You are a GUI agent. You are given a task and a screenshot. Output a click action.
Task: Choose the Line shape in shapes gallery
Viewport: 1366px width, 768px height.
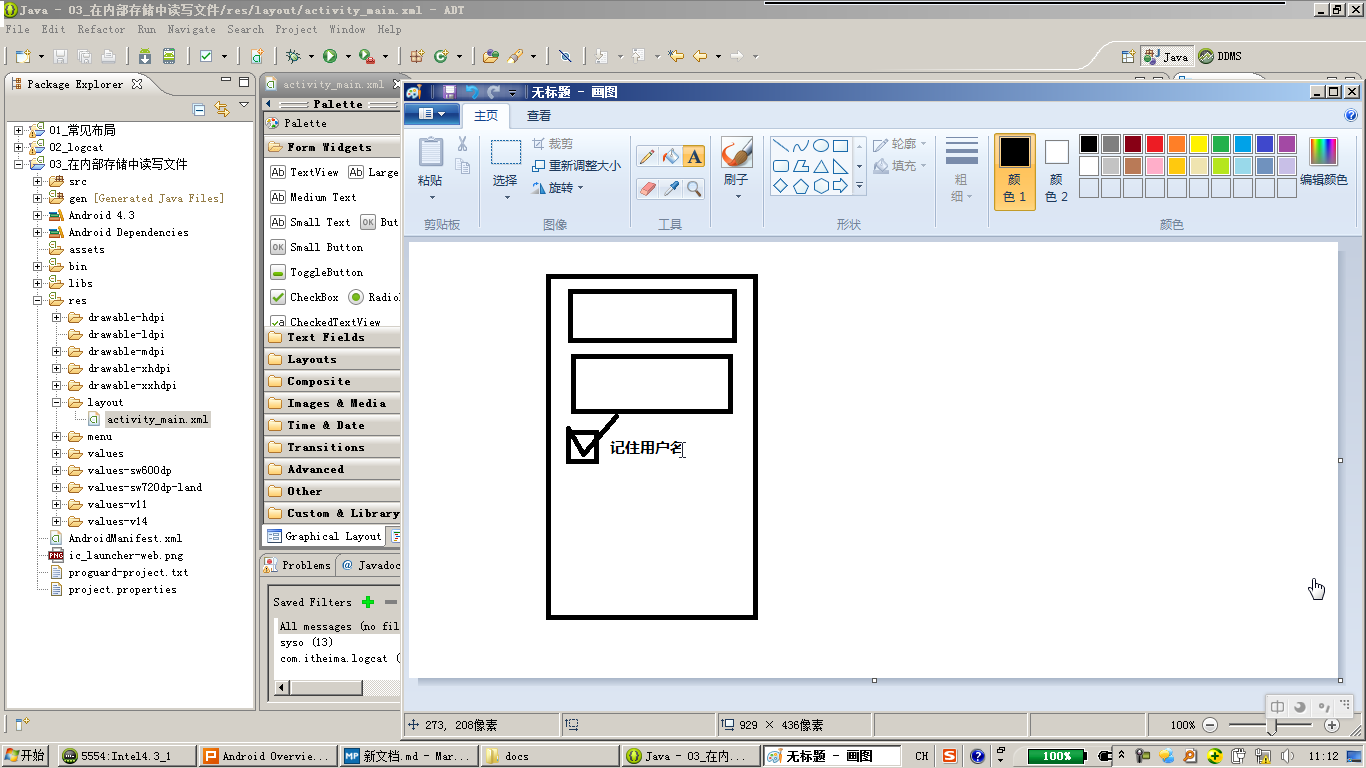(x=781, y=145)
